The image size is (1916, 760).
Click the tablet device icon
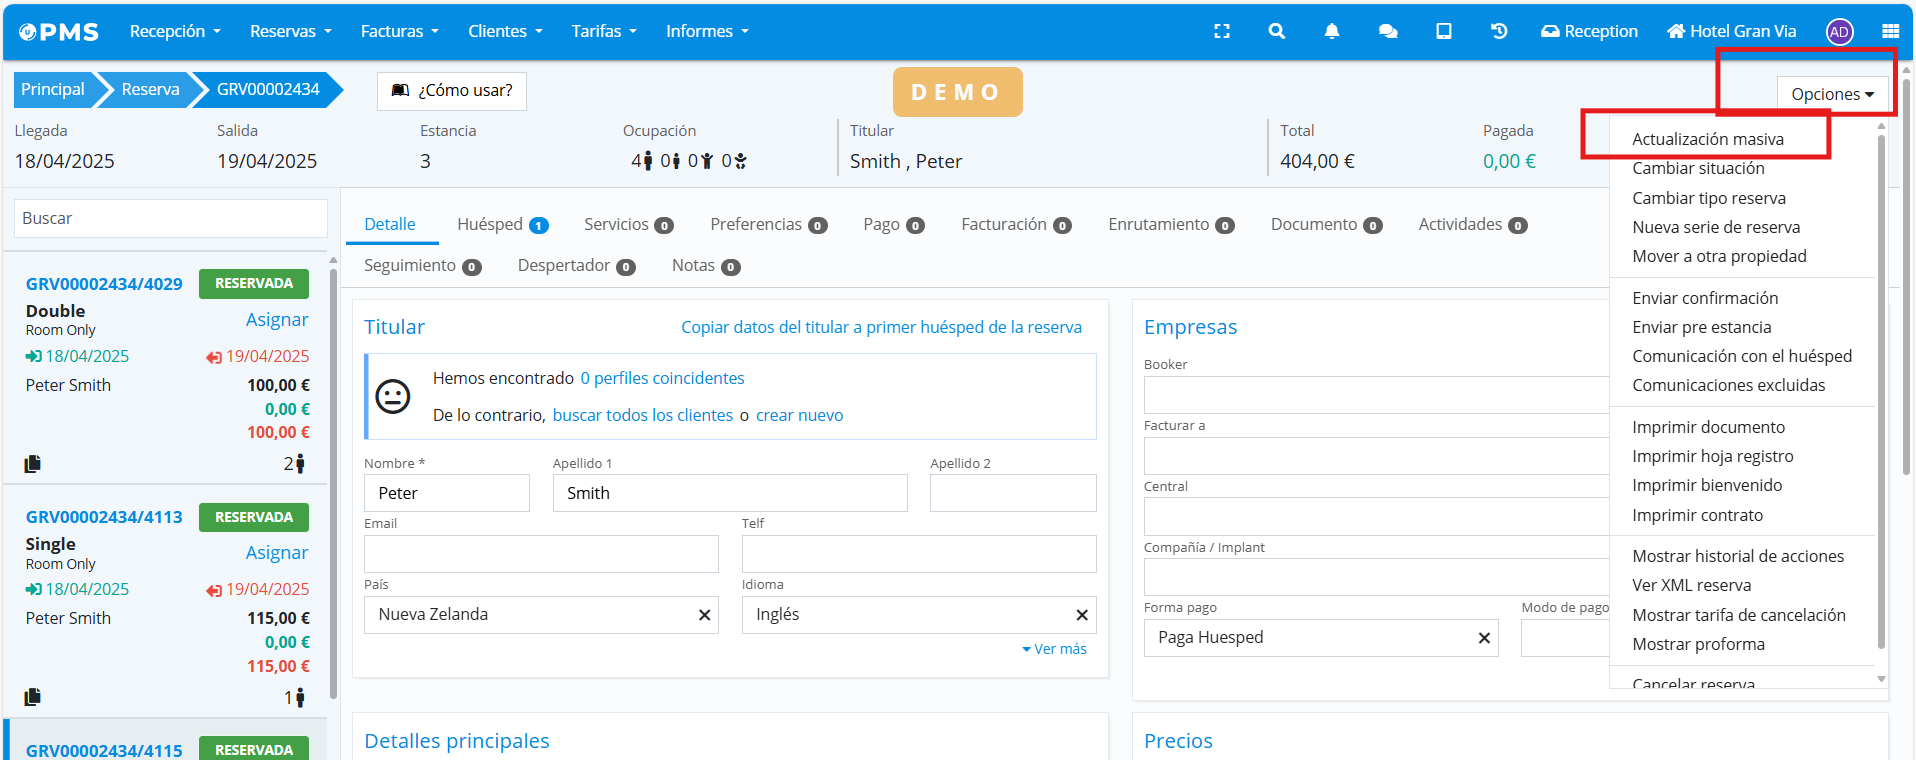click(1443, 31)
